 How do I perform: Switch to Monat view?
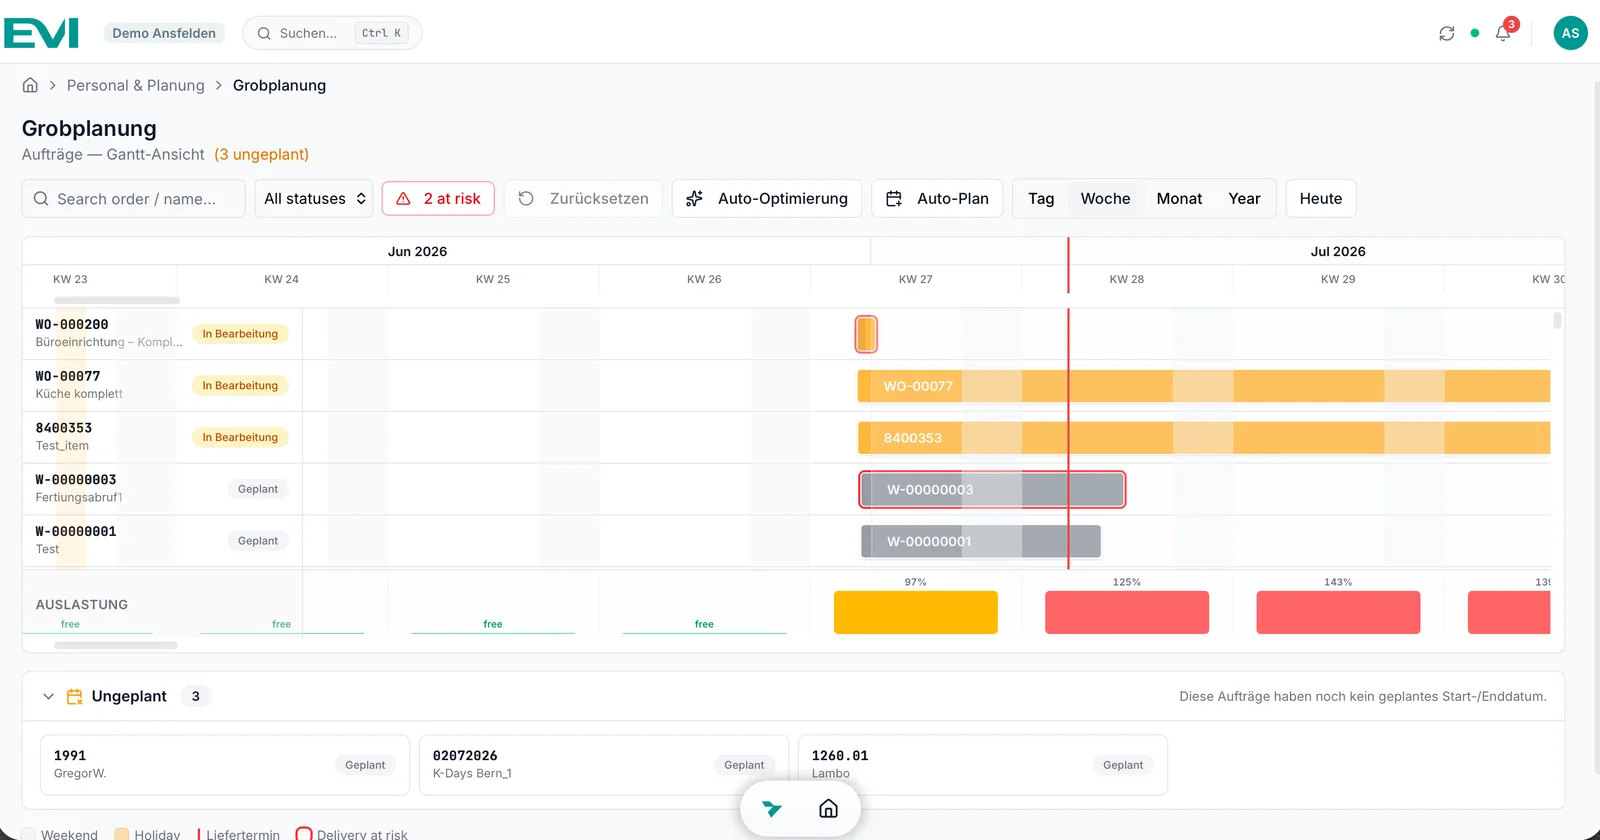(x=1179, y=198)
